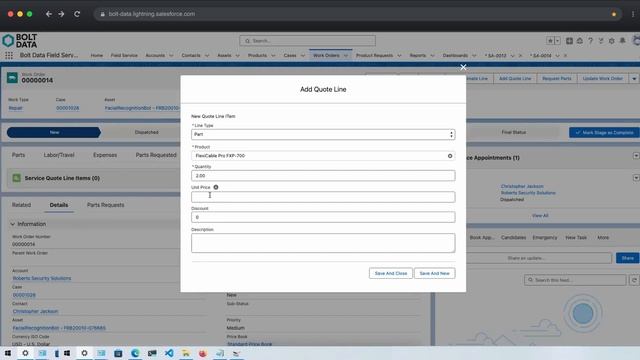
Task: Click into the Quantity field
Action: (x=323, y=176)
